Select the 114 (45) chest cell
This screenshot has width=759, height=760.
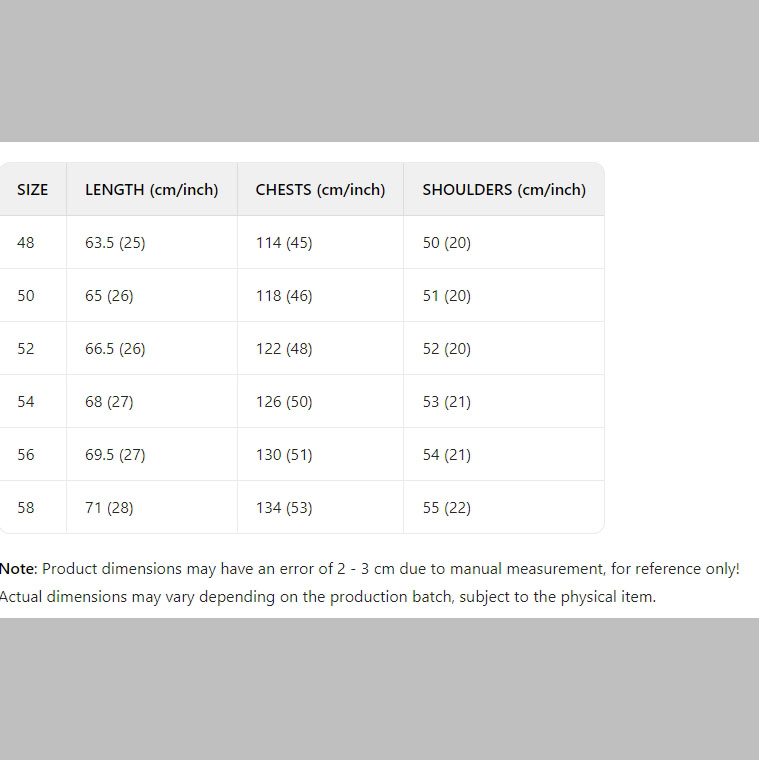[284, 243]
